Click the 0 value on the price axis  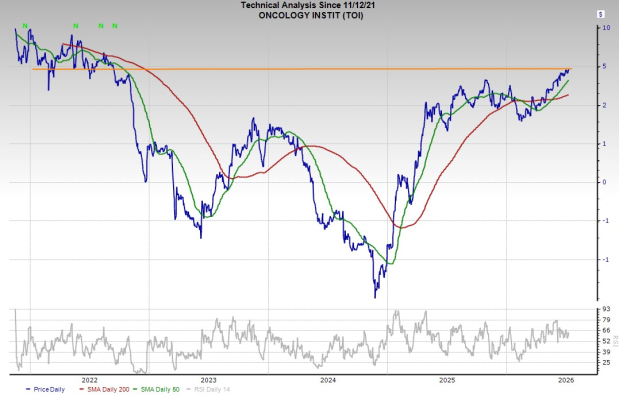(x=604, y=182)
